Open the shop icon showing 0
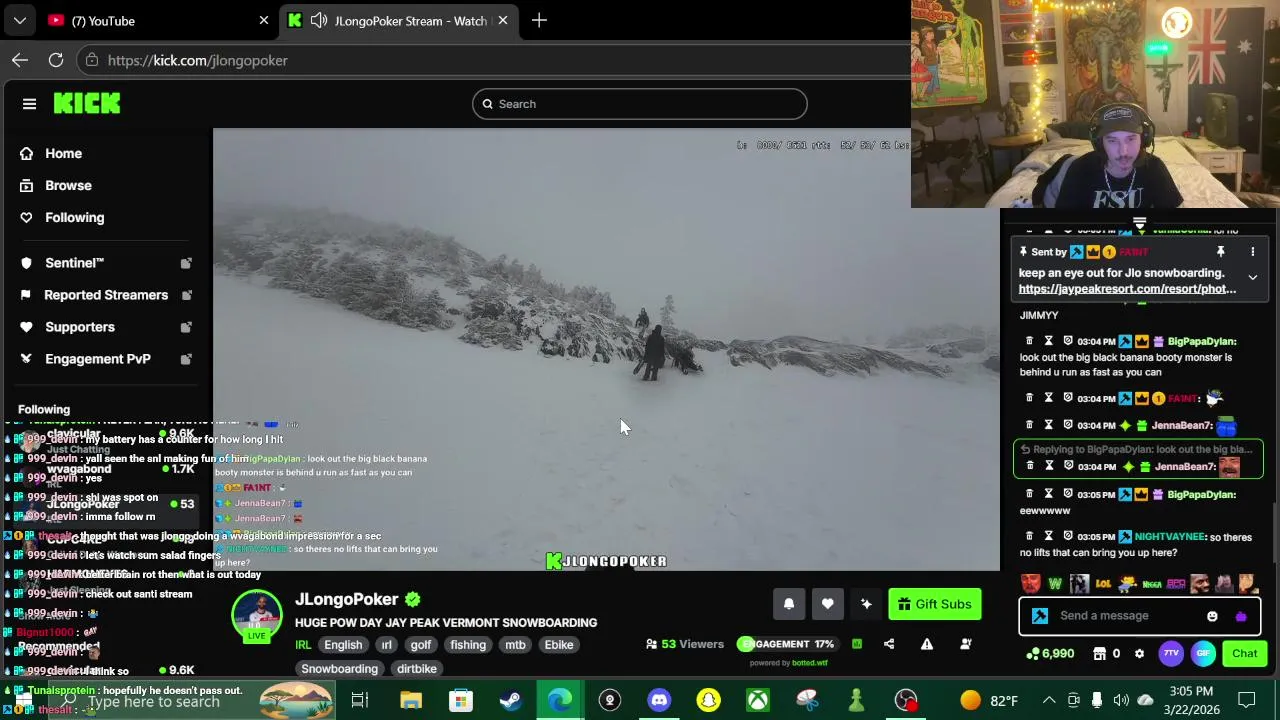This screenshot has width=1280, height=720. click(1107, 654)
